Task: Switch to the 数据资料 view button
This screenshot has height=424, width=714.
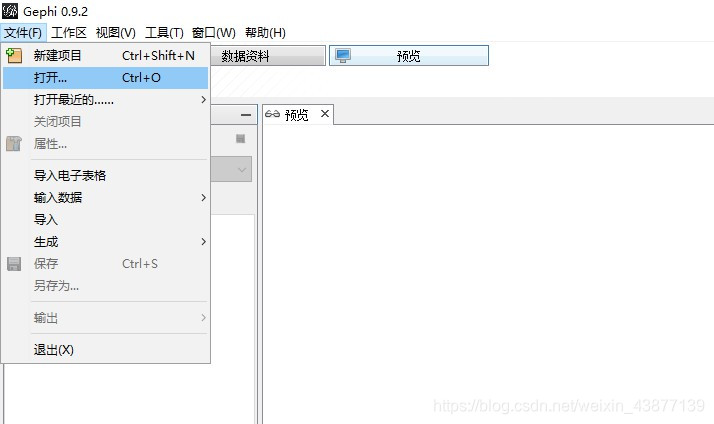Action: pyautogui.click(x=268, y=56)
